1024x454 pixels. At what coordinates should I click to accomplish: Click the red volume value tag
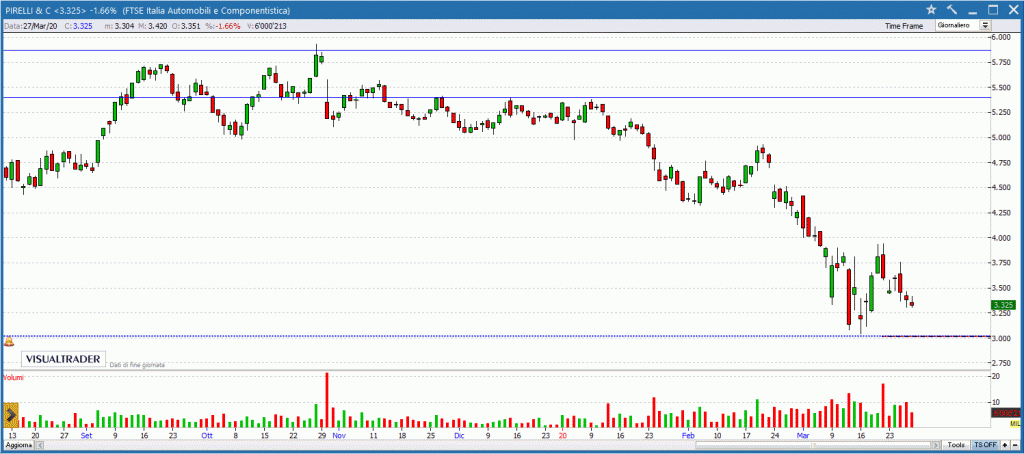tap(1005, 413)
